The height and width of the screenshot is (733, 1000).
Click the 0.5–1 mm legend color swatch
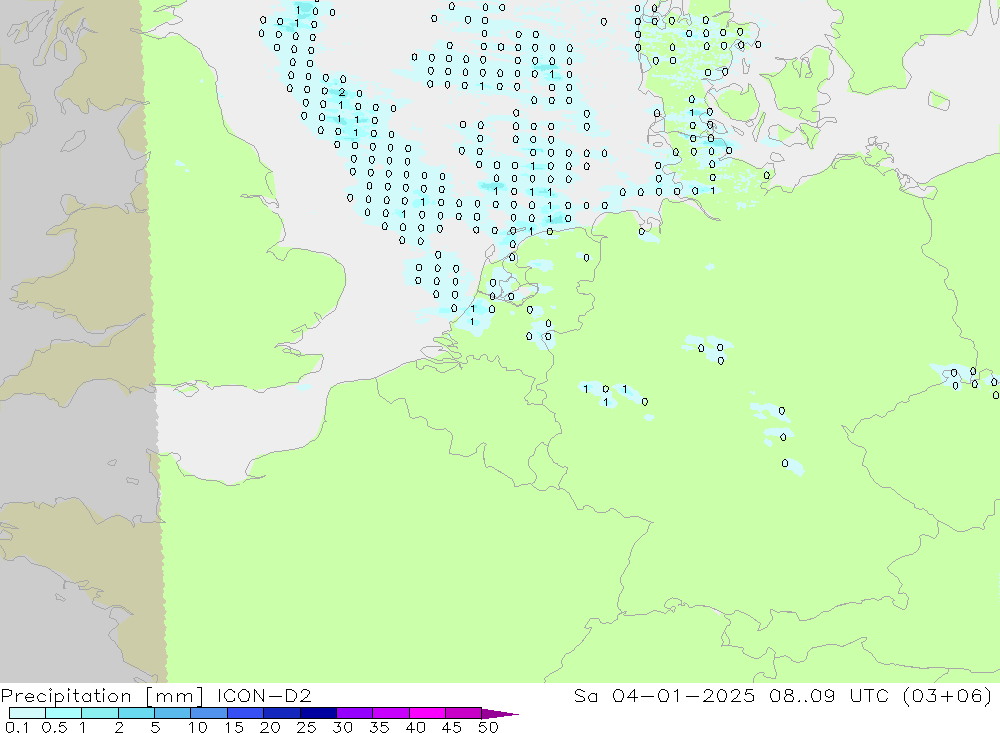(x=64, y=713)
